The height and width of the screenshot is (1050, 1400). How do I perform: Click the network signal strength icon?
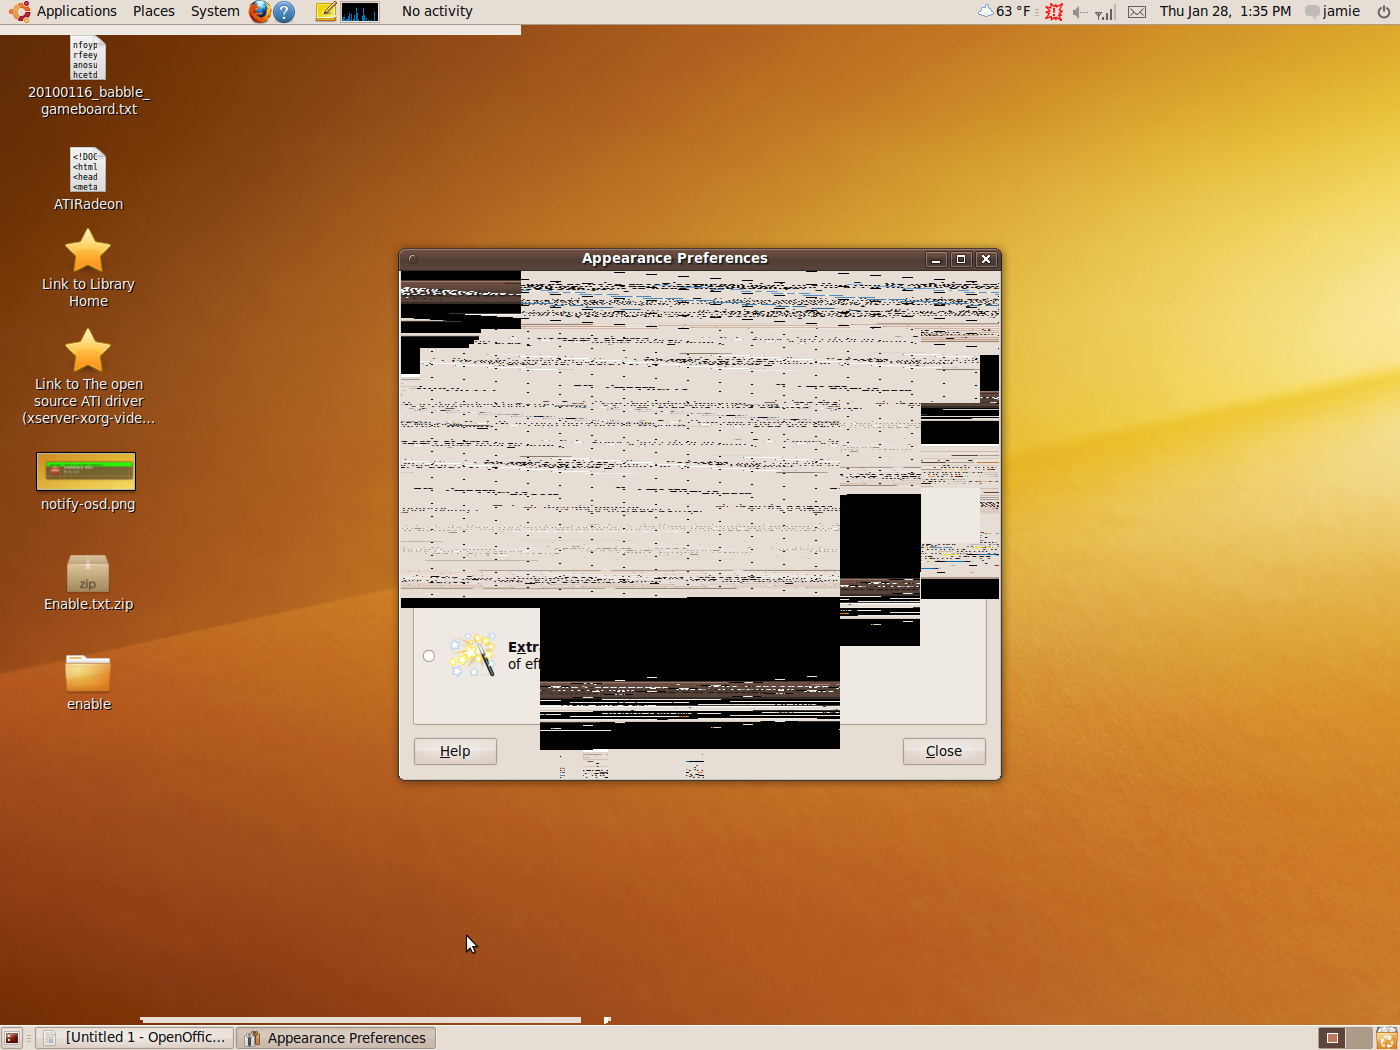[1105, 12]
